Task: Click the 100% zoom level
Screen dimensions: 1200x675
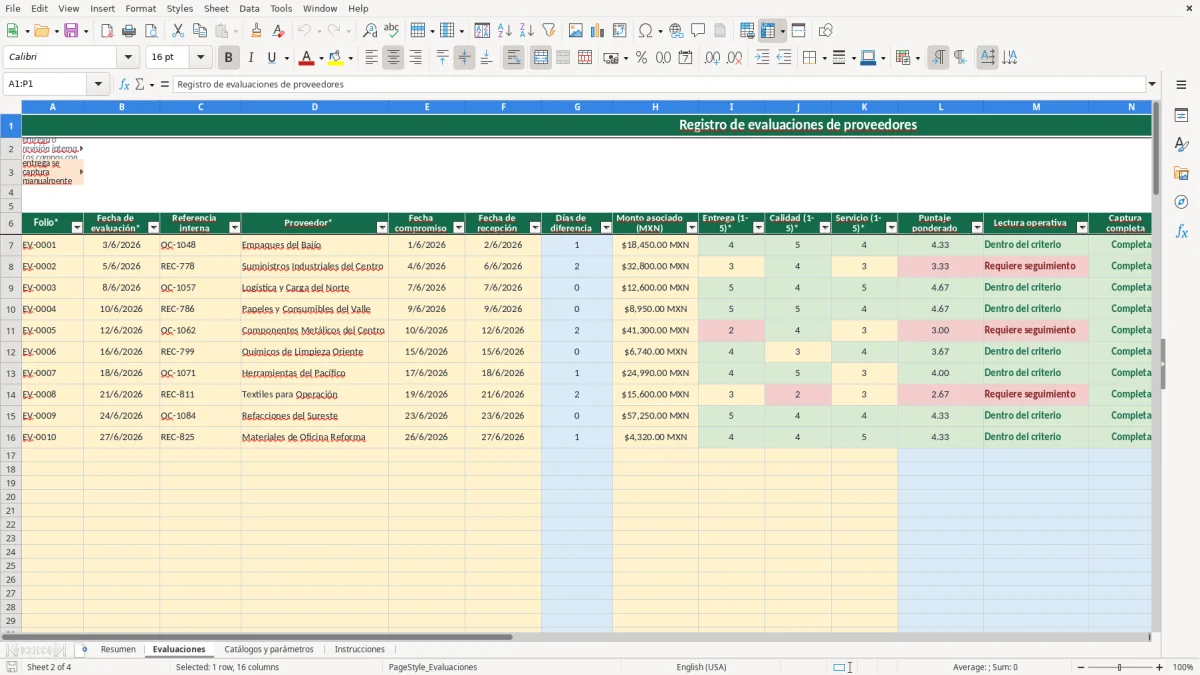Action: click(1183, 667)
